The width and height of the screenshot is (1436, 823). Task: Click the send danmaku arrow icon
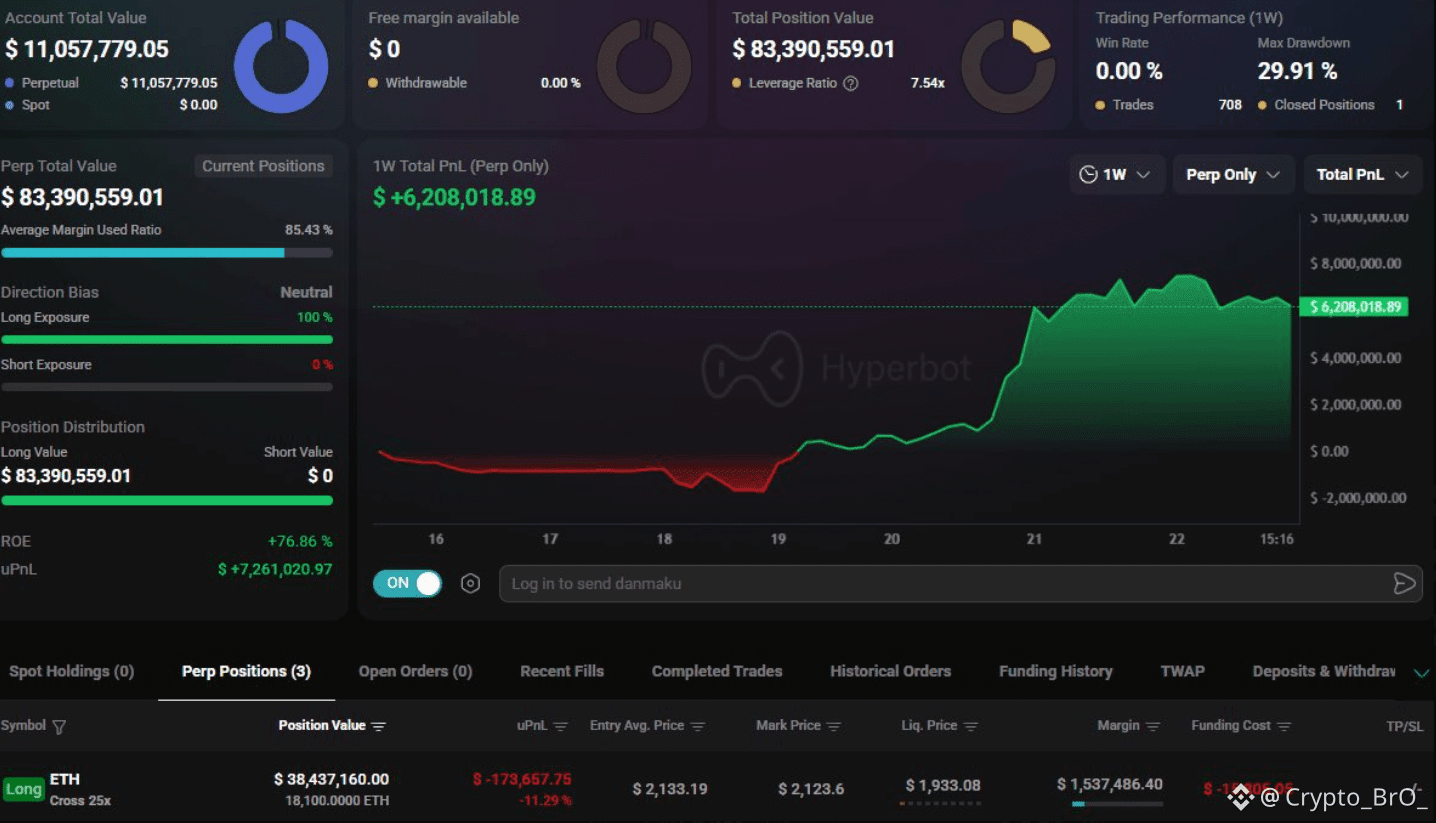[x=1404, y=583]
